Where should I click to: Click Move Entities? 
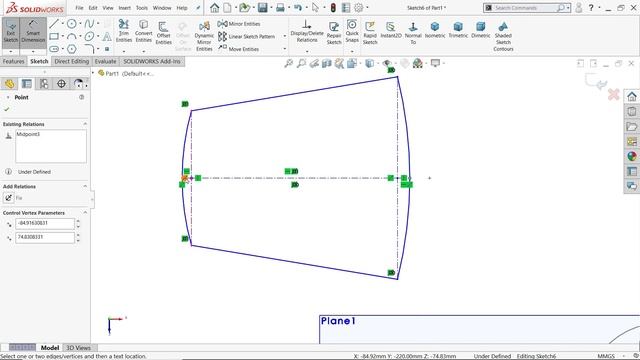238,49
